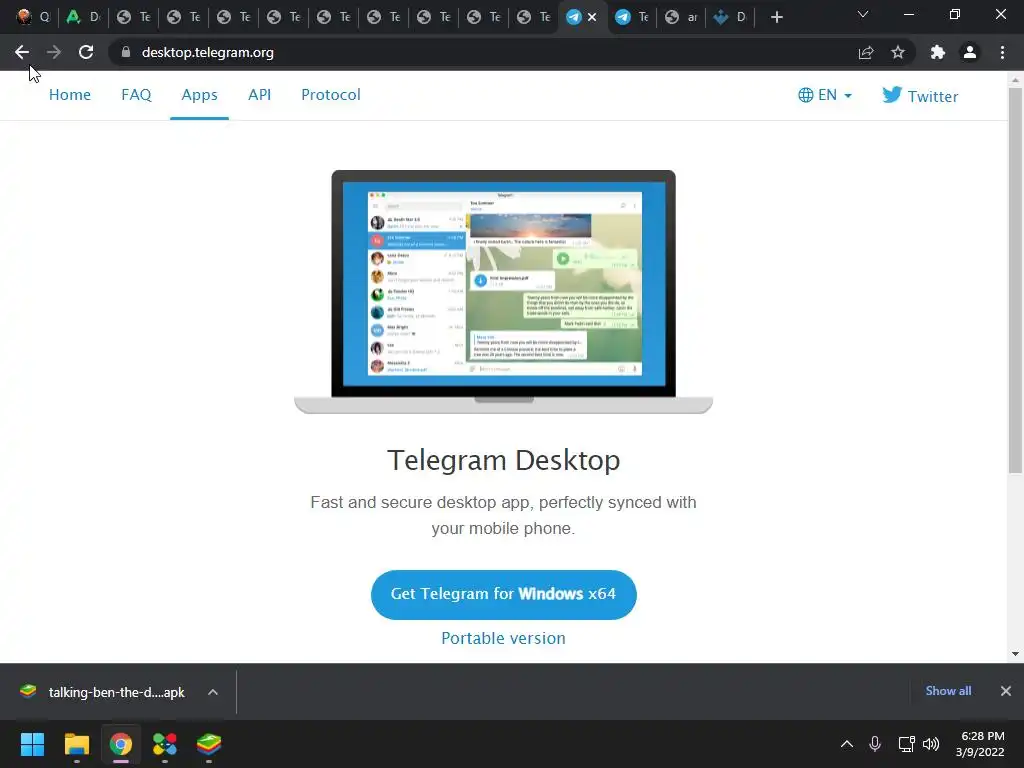Screen dimensions: 1024x768
Task: Open the FAQ page
Action: point(136,95)
